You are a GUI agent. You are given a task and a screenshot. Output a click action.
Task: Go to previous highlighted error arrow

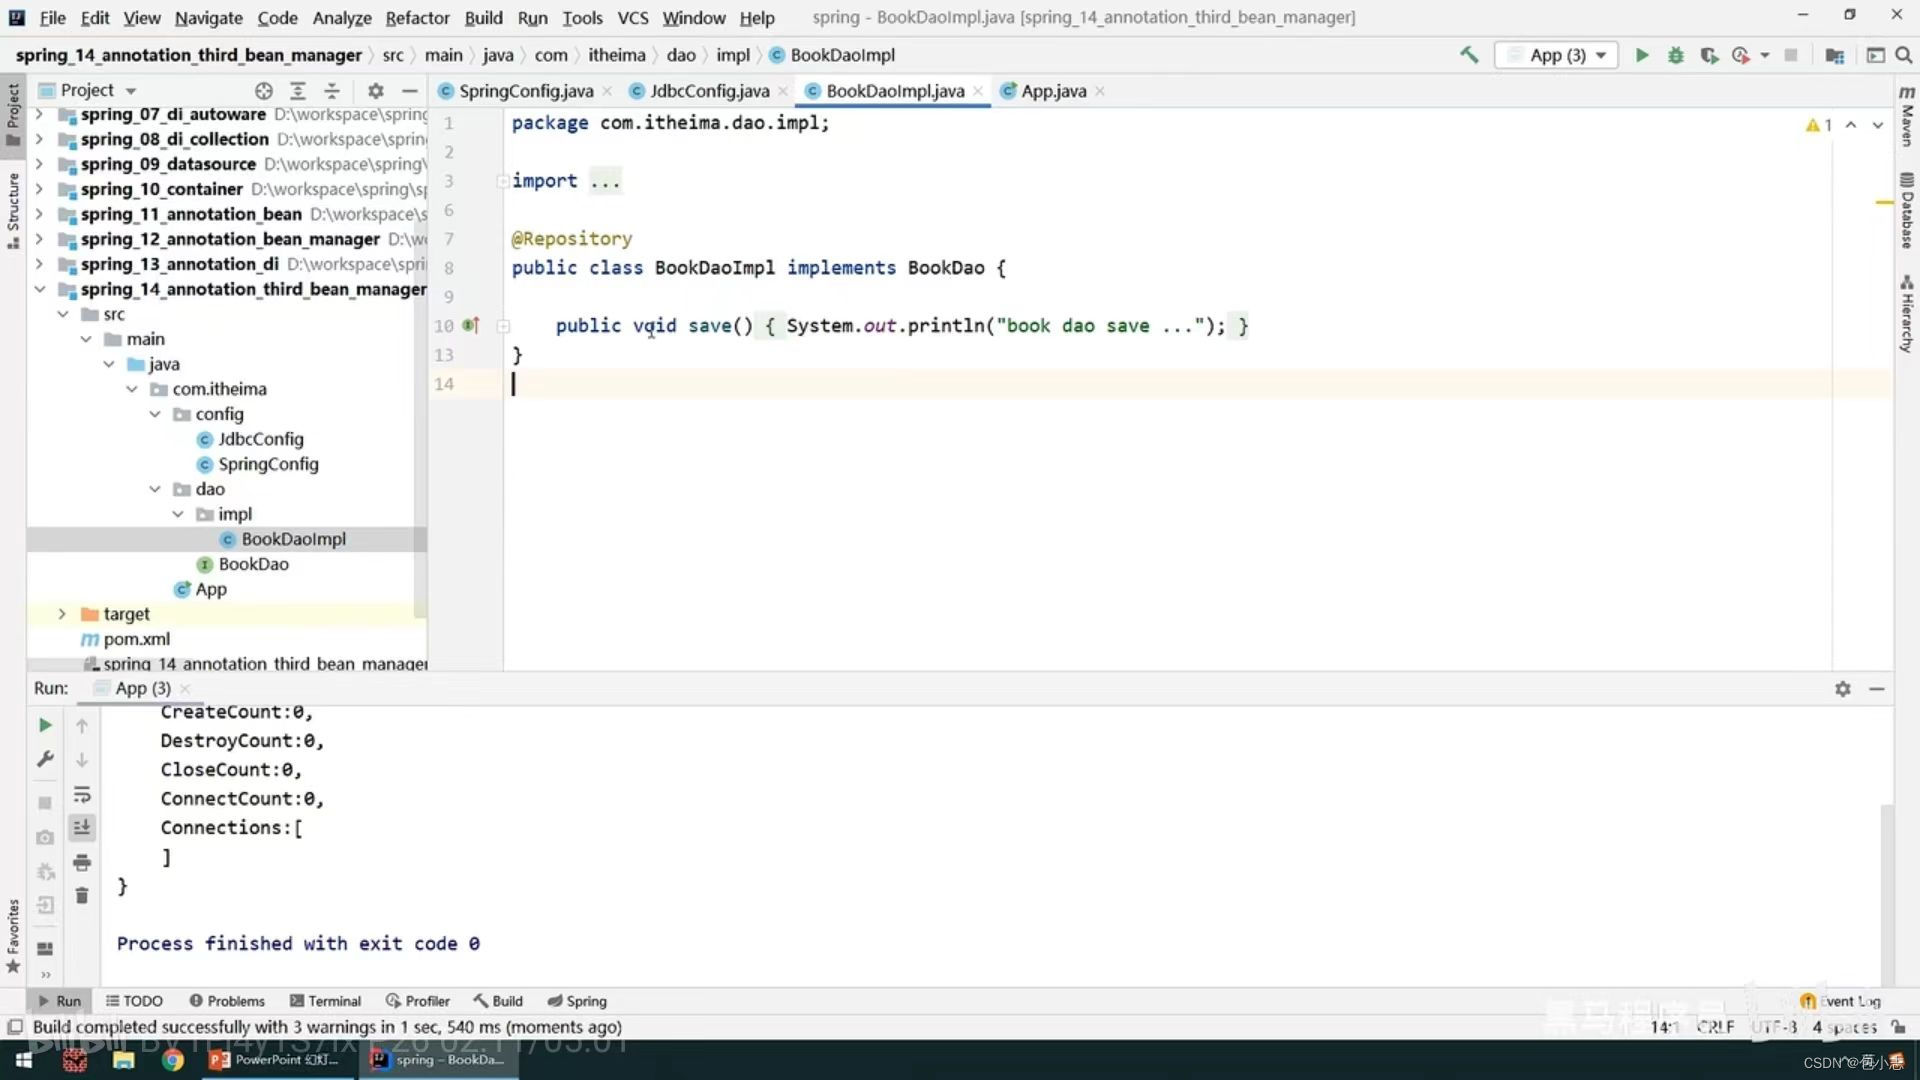click(1851, 125)
